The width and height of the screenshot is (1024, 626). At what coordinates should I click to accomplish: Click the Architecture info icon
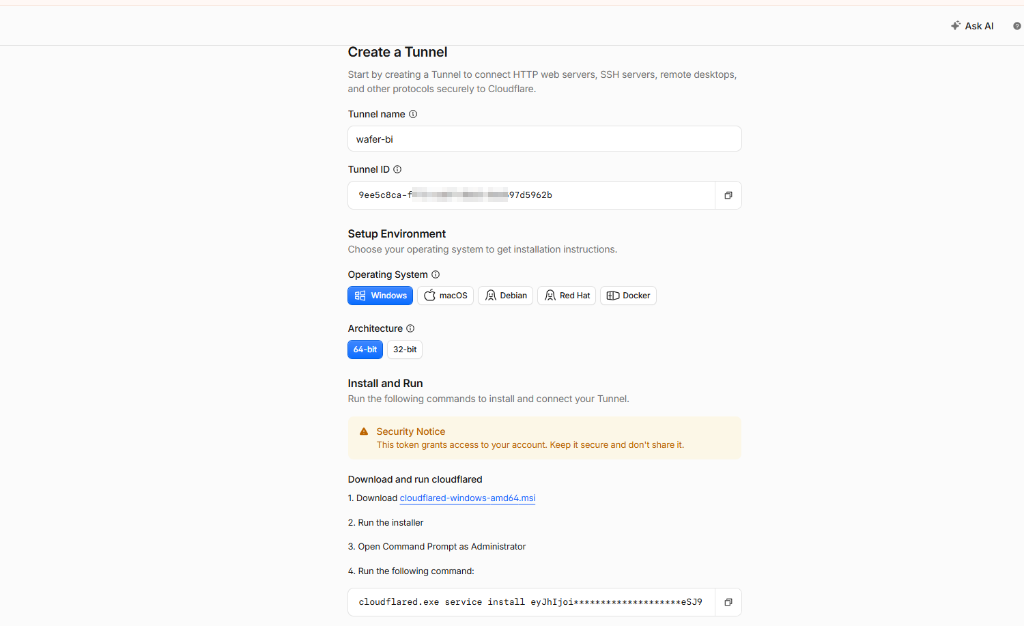tap(410, 329)
